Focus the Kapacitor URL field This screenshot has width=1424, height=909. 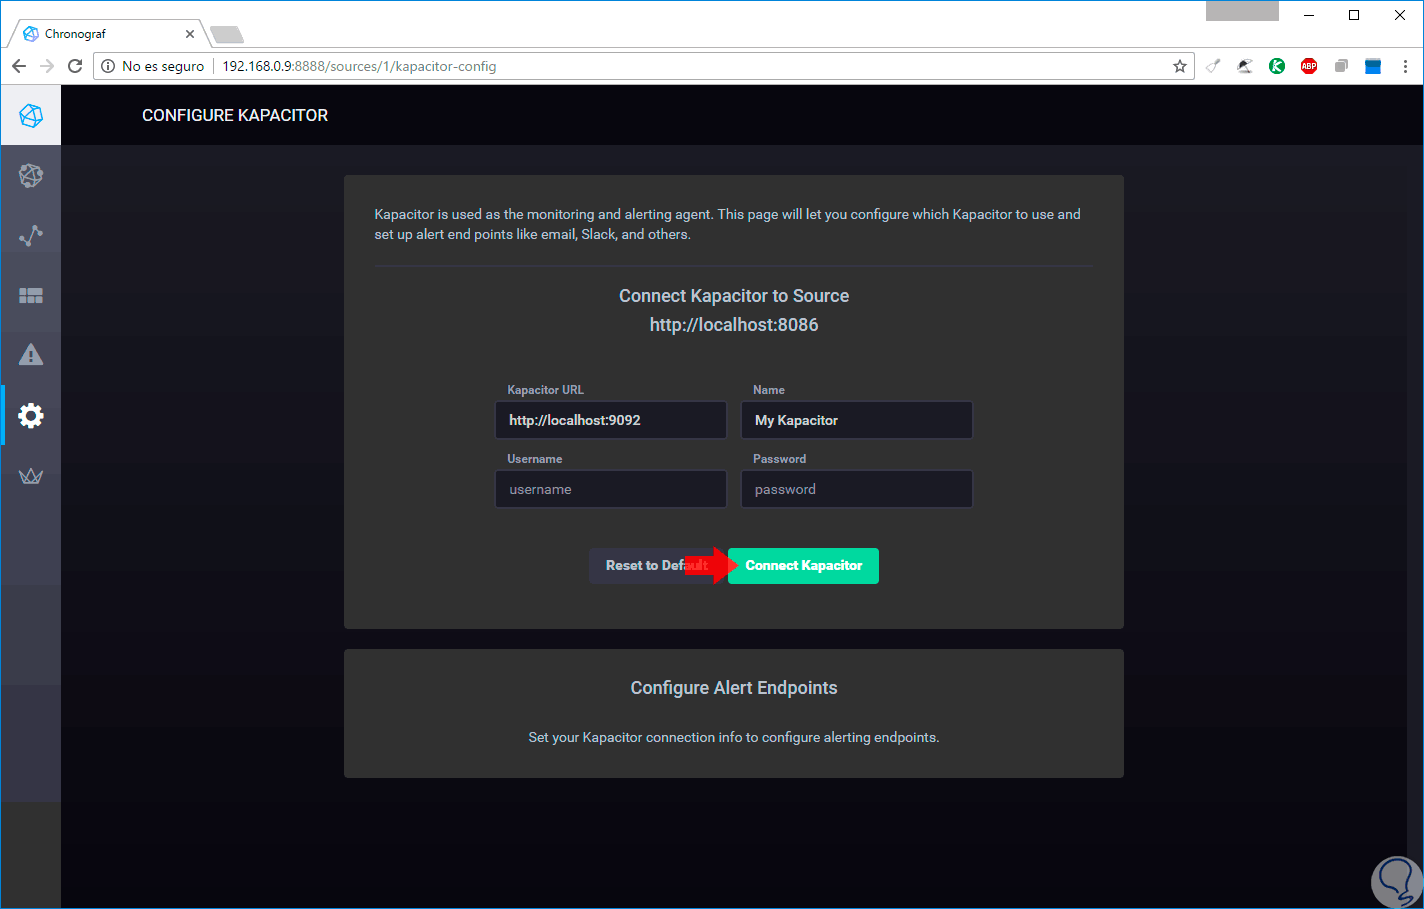coord(611,420)
